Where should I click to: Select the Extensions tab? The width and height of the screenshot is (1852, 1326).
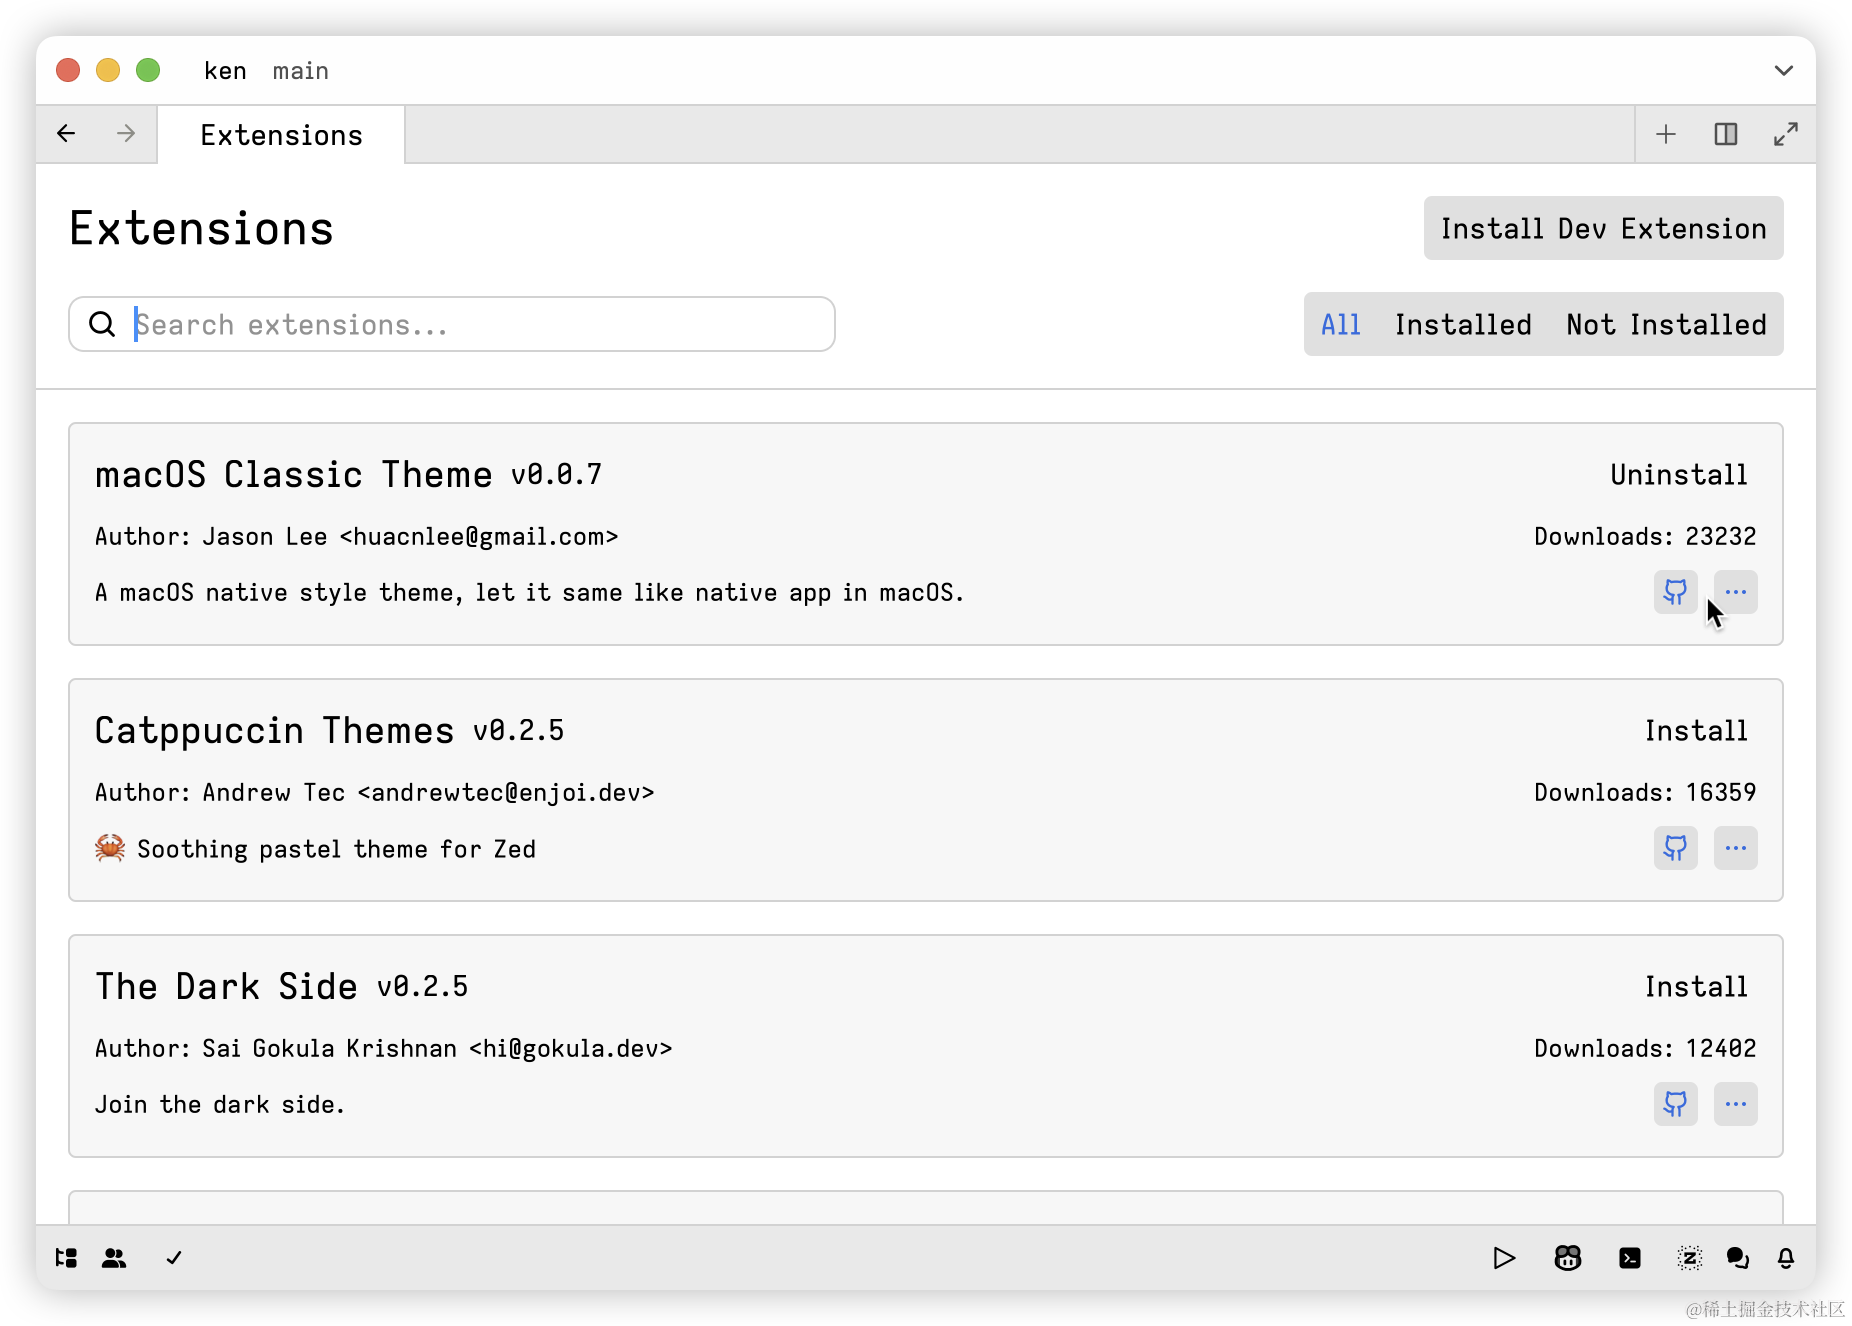pos(281,135)
